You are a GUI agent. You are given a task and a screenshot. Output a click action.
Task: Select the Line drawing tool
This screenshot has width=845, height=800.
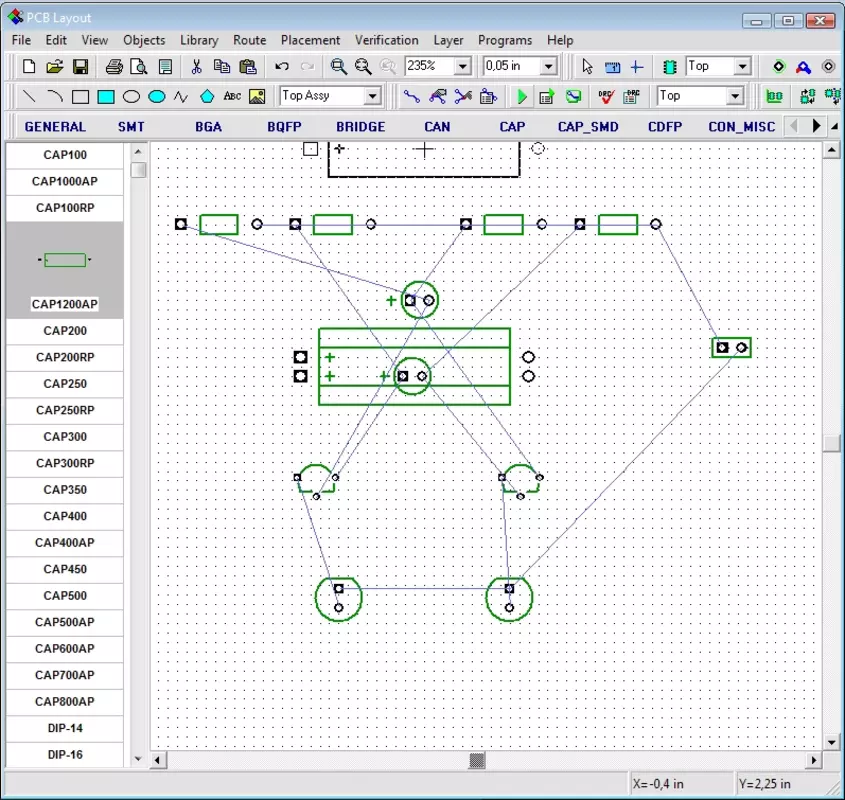(29, 96)
